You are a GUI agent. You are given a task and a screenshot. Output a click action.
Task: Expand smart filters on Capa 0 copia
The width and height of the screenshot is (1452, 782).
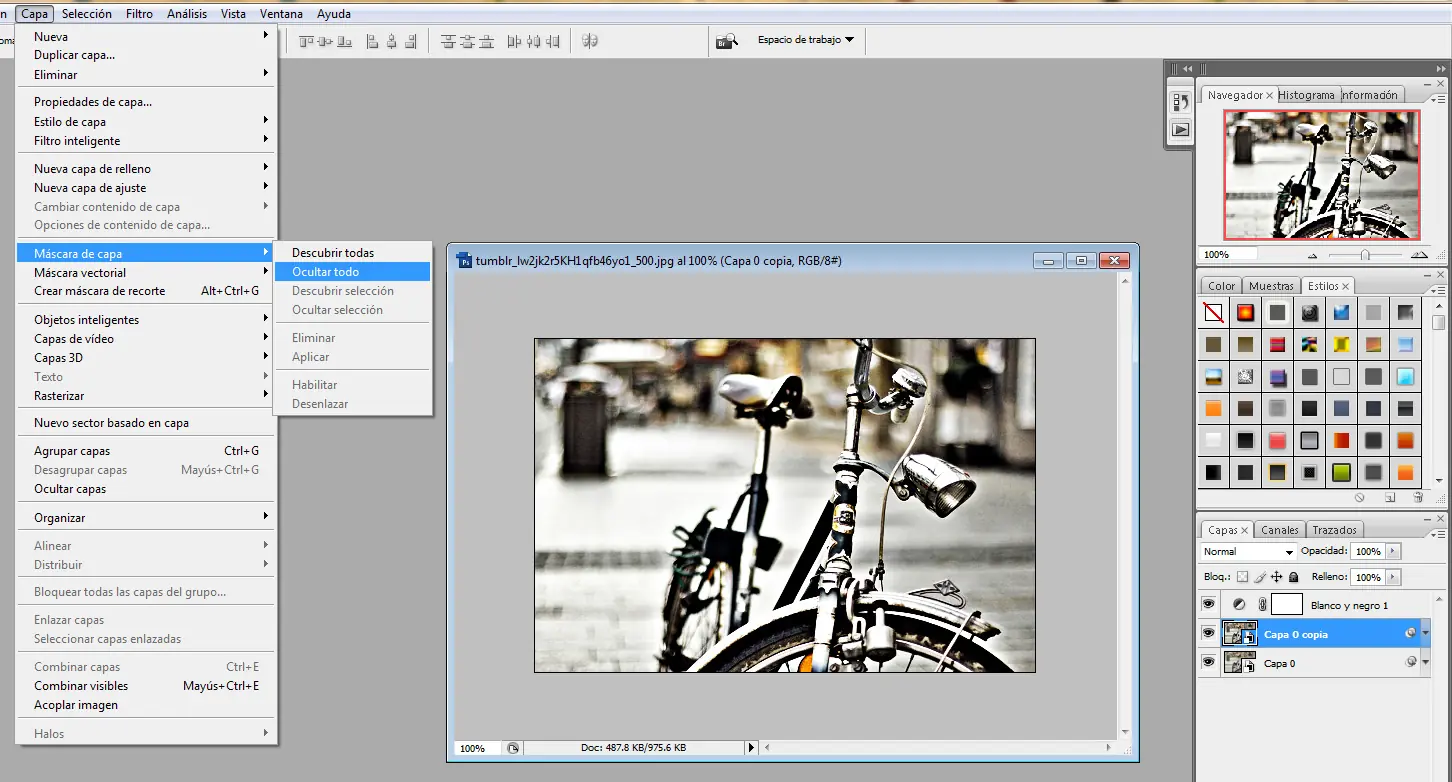coord(1426,634)
